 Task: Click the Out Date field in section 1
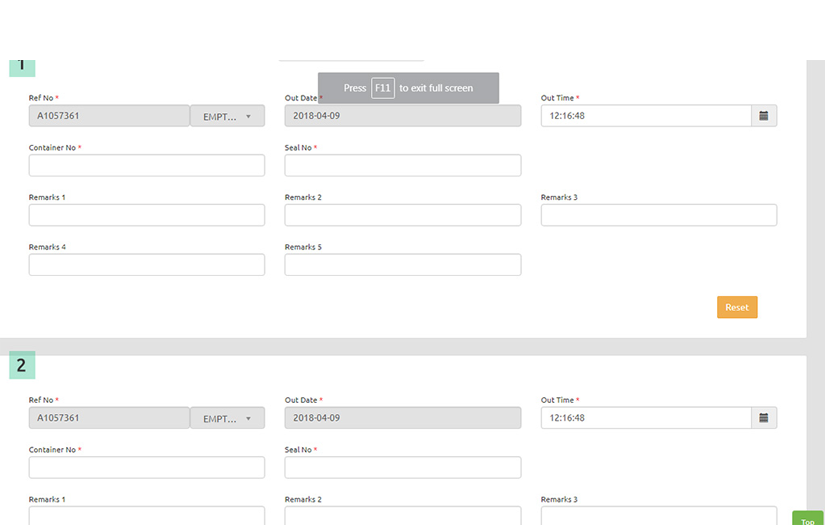(x=403, y=116)
